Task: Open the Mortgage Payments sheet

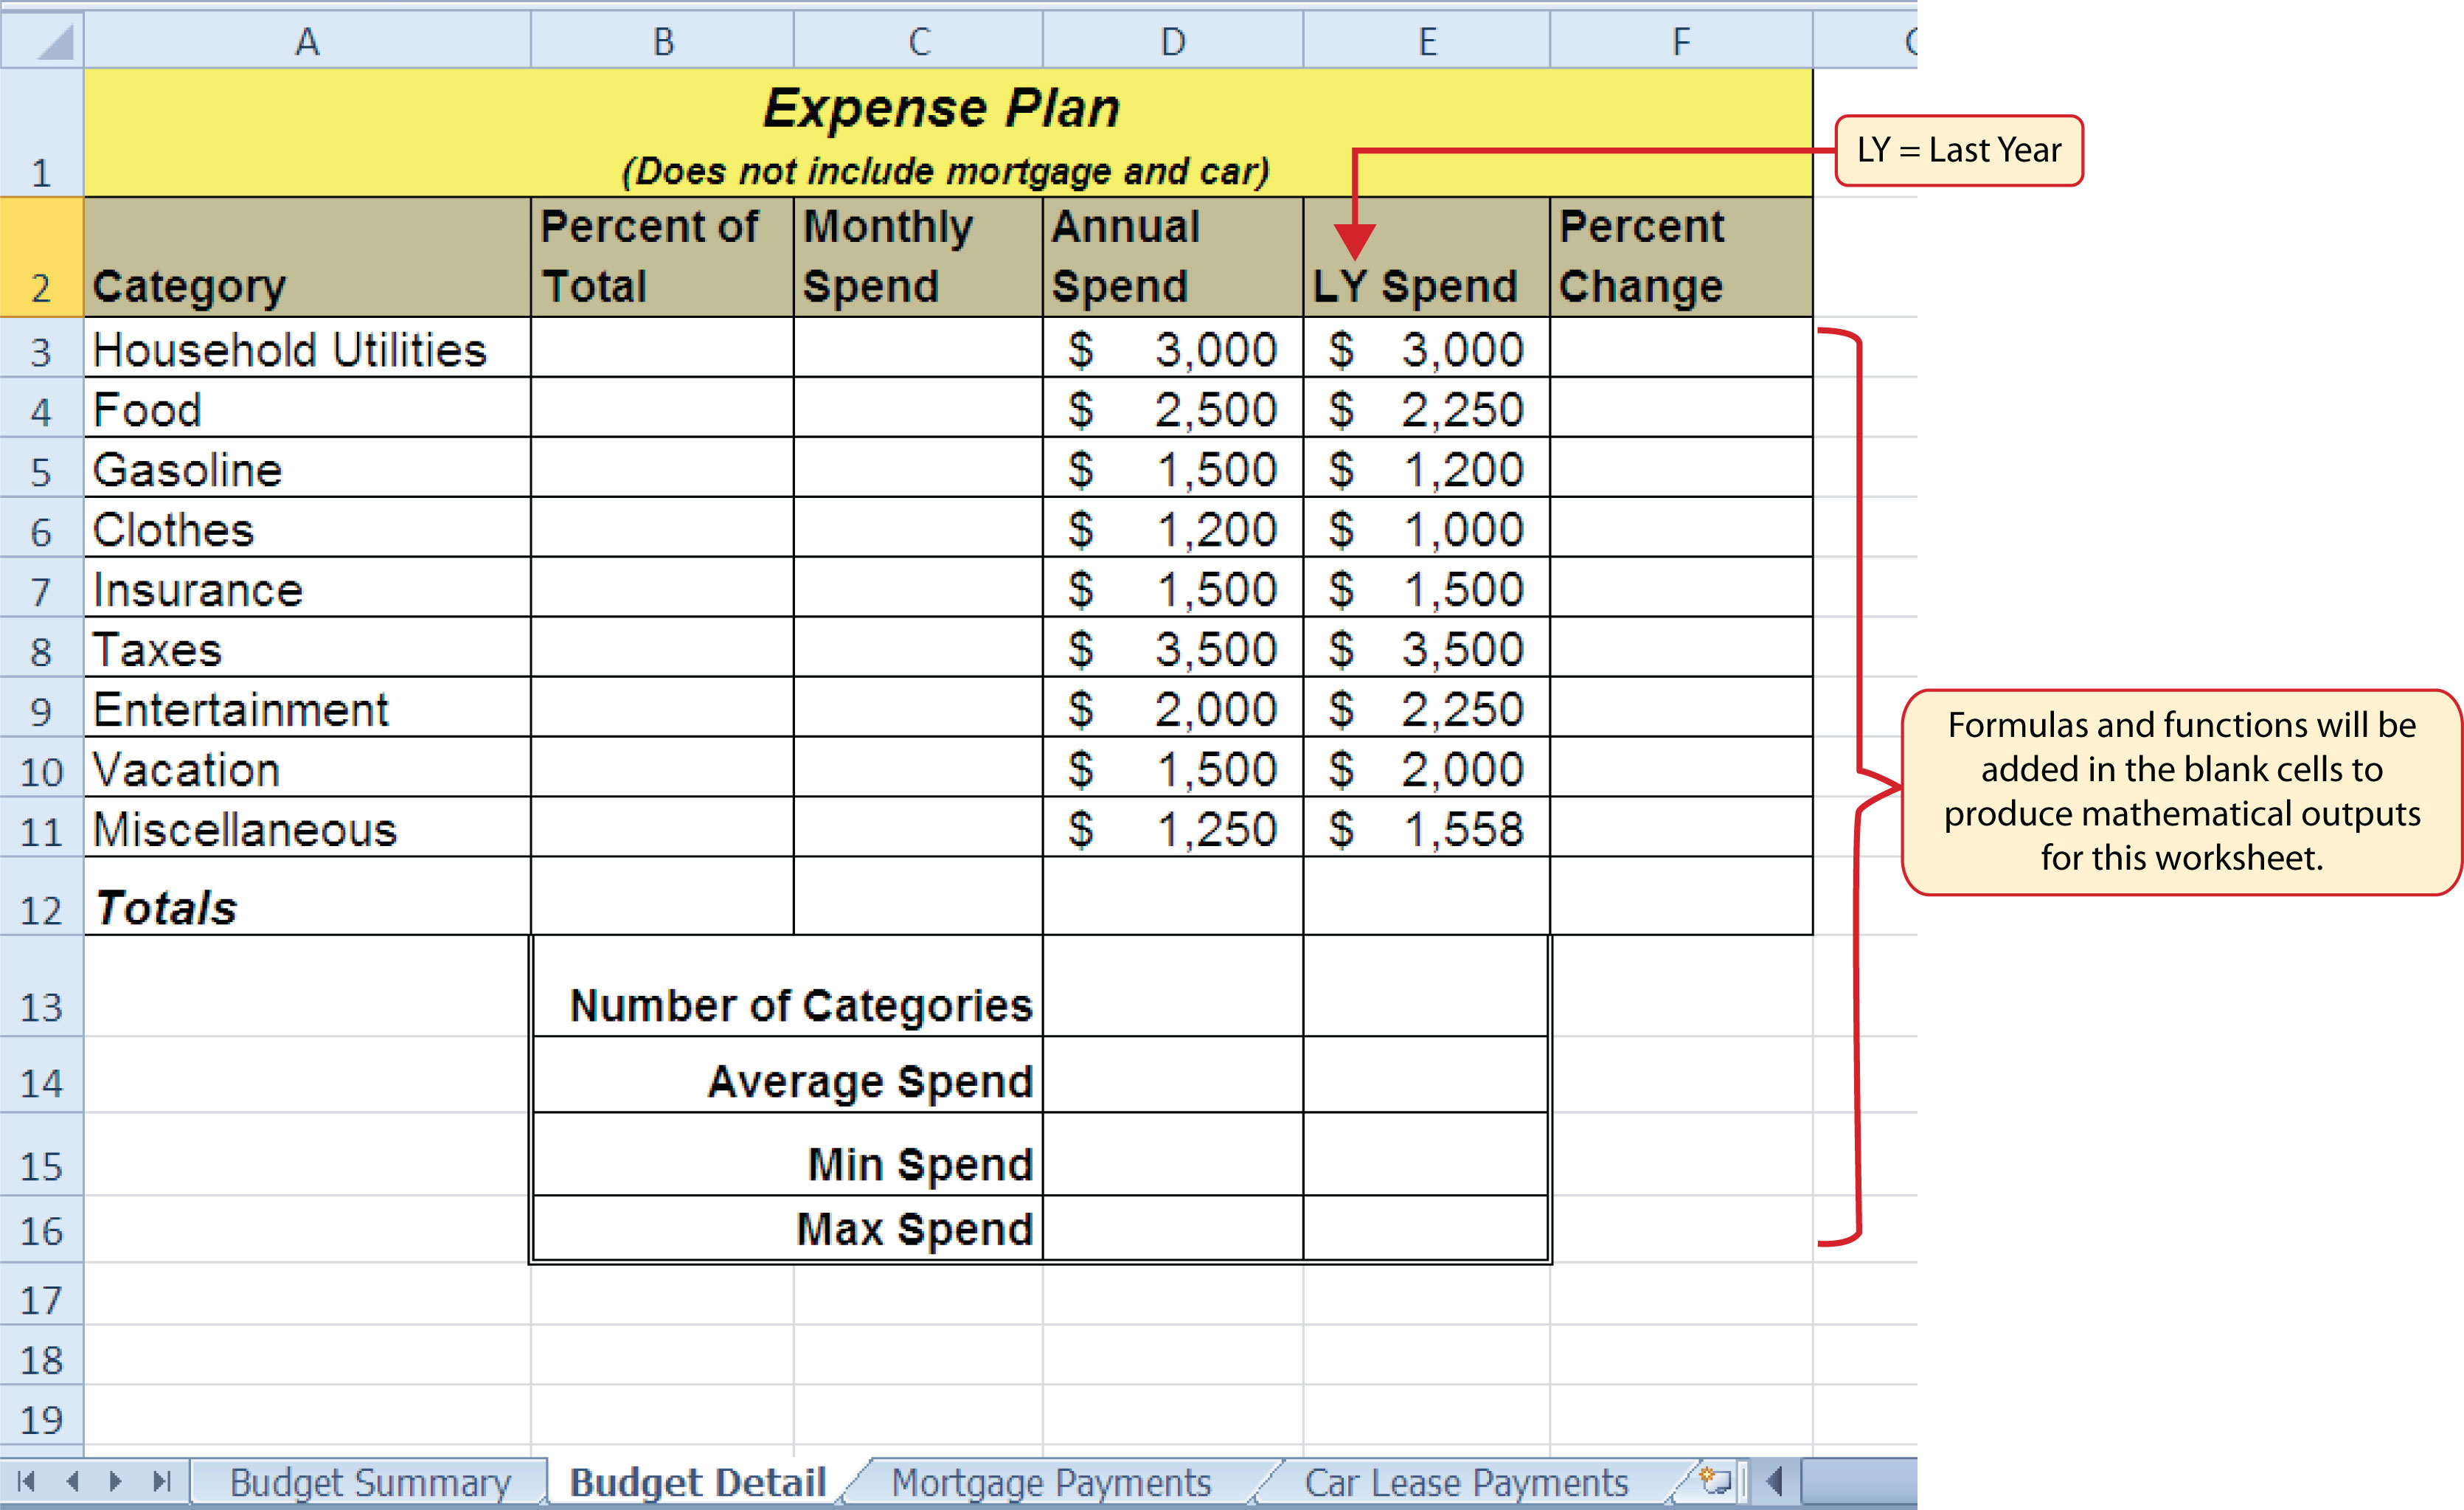Action: [x=1053, y=1483]
